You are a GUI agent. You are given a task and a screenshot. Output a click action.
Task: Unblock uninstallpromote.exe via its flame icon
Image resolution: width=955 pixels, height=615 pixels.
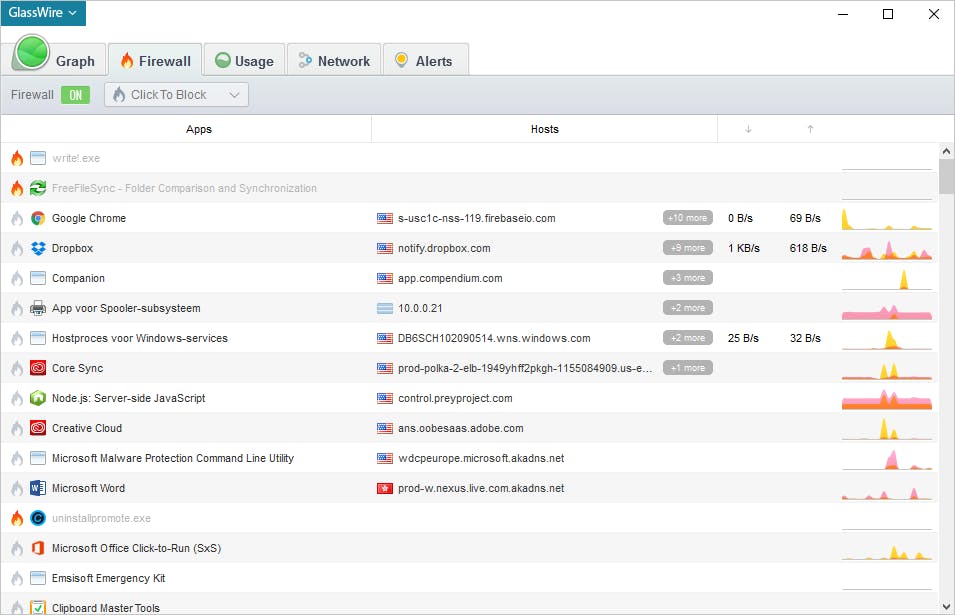click(17, 518)
